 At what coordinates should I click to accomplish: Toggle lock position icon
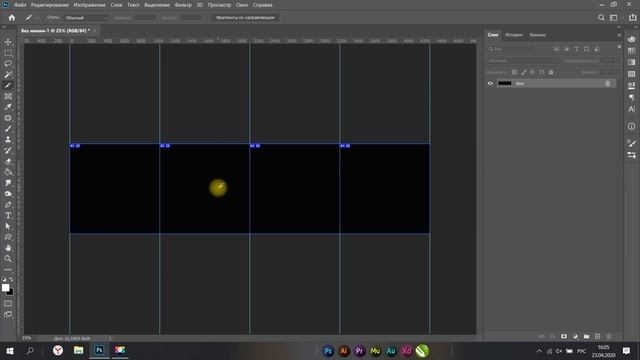click(x=533, y=72)
